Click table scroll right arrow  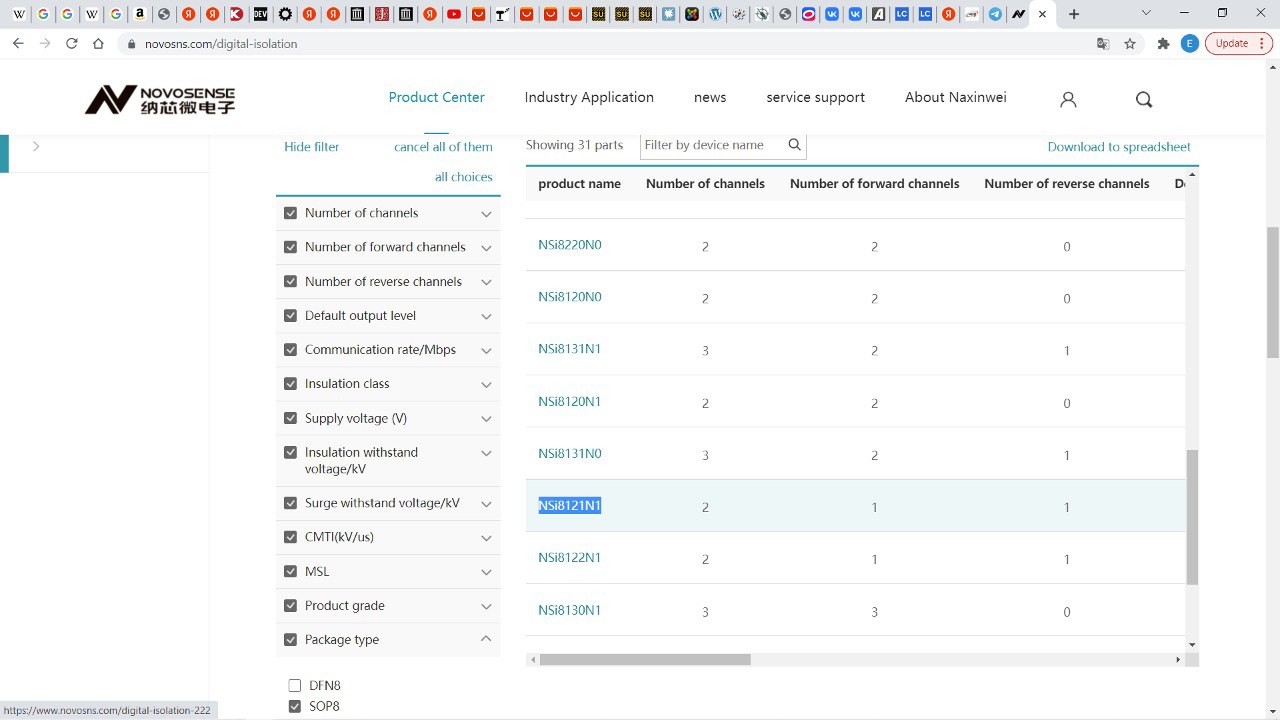tap(1178, 660)
